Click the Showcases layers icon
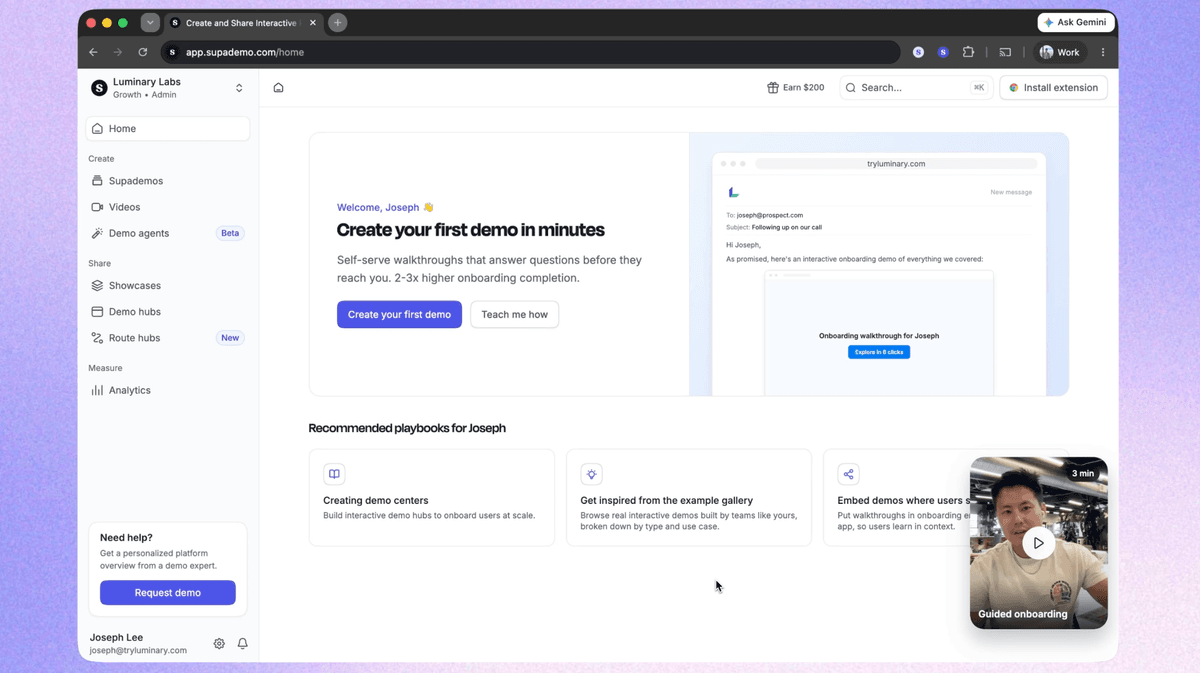The image size is (1200, 673). (97, 286)
